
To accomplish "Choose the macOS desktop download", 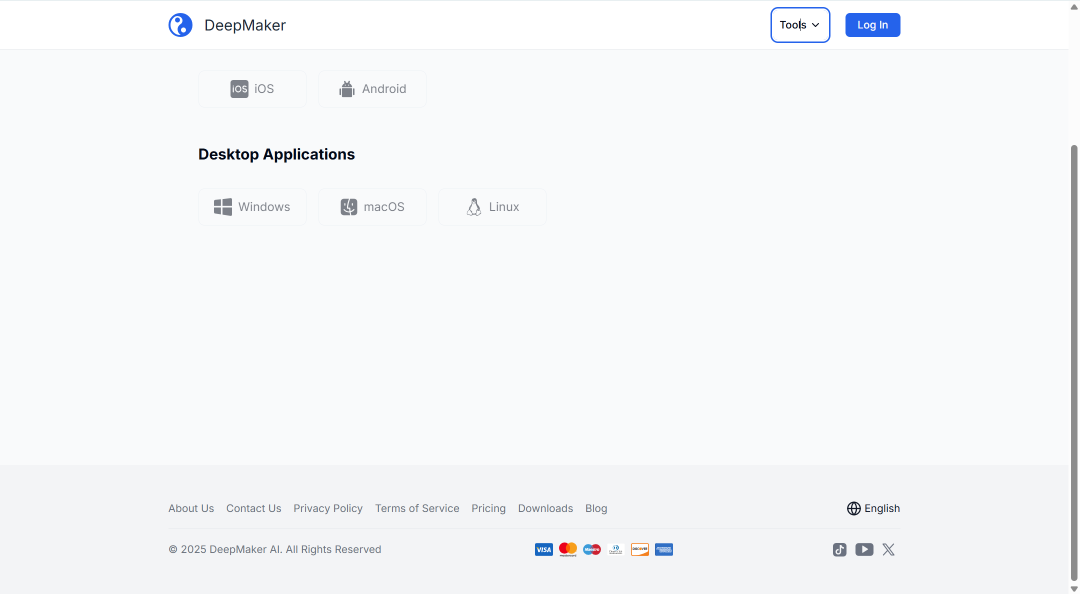I will pos(372,207).
